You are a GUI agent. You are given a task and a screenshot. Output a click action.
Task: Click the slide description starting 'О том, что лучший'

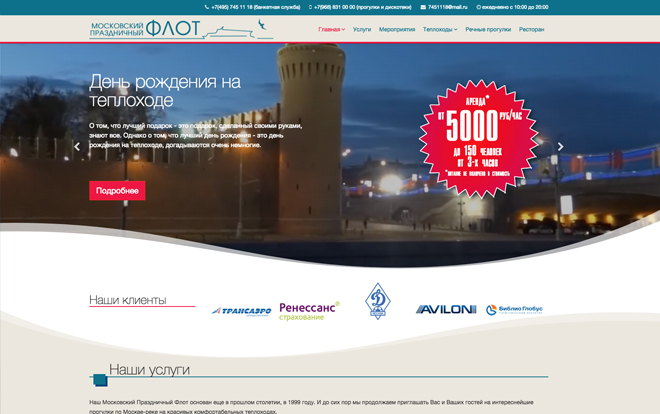coord(196,135)
